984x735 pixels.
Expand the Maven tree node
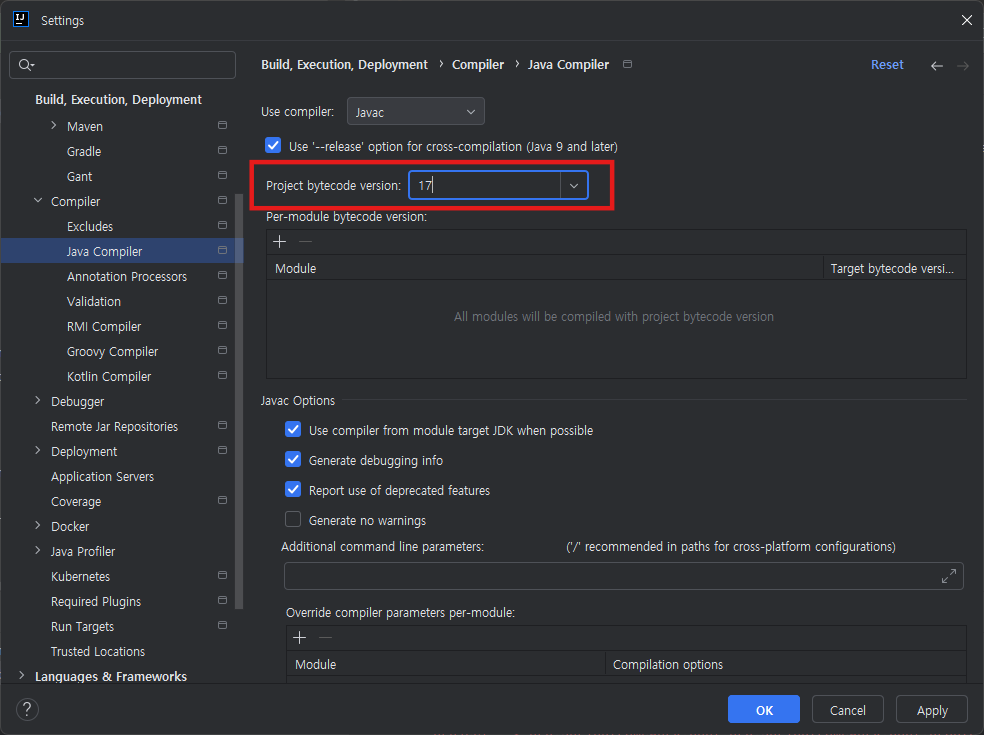click(53, 126)
